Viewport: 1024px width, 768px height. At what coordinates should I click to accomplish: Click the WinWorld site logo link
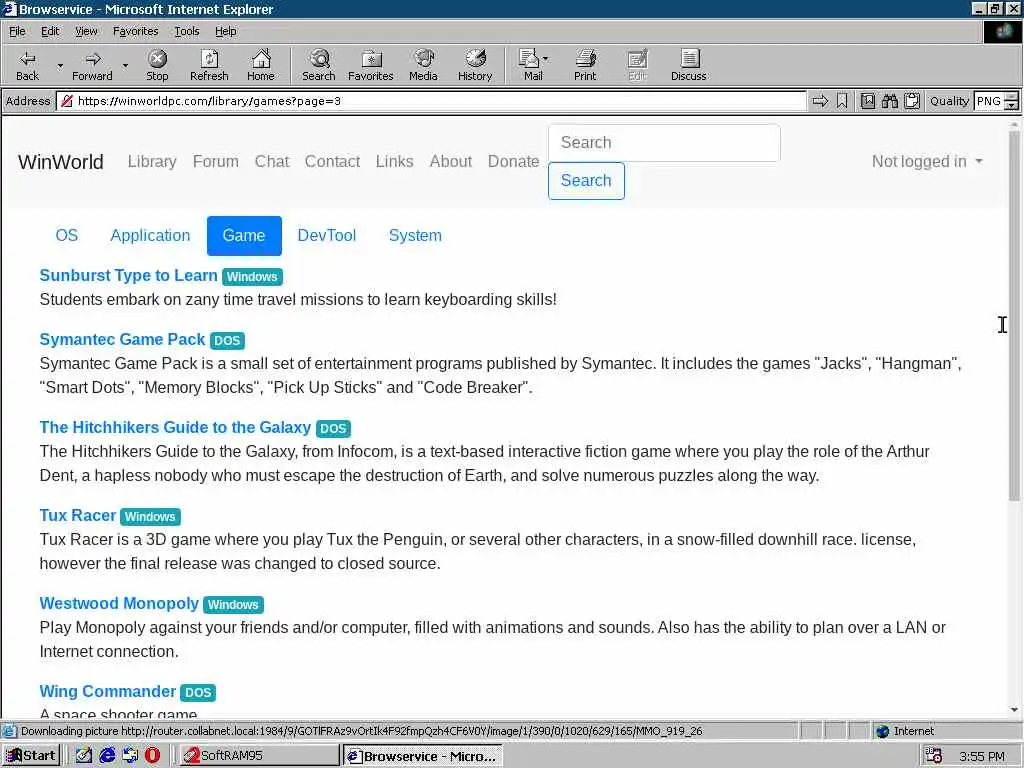pyautogui.click(x=61, y=162)
